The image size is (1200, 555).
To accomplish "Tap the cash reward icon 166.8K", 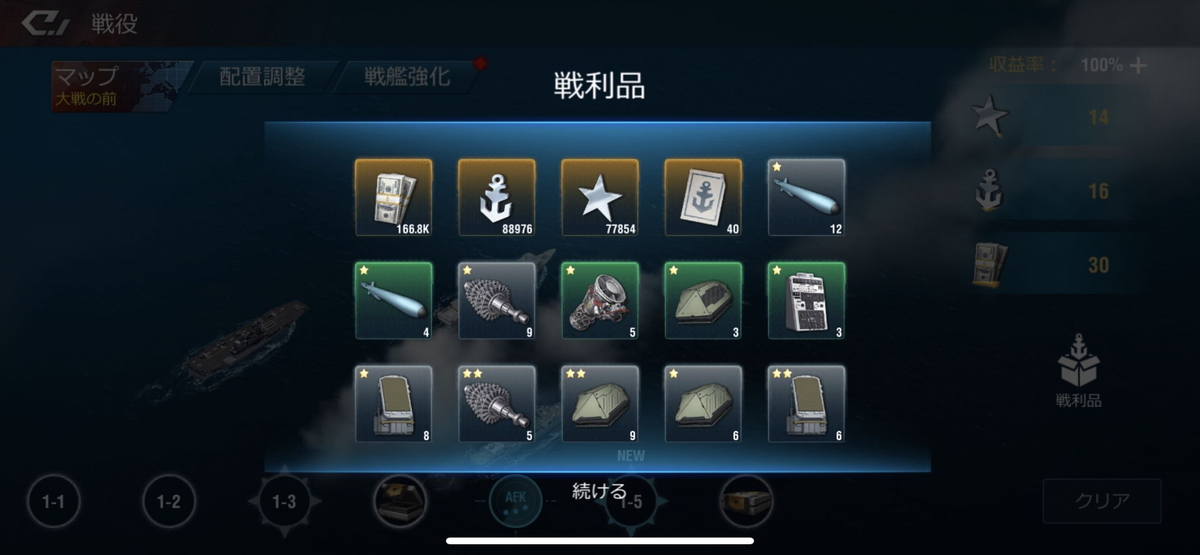I will coord(394,198).
